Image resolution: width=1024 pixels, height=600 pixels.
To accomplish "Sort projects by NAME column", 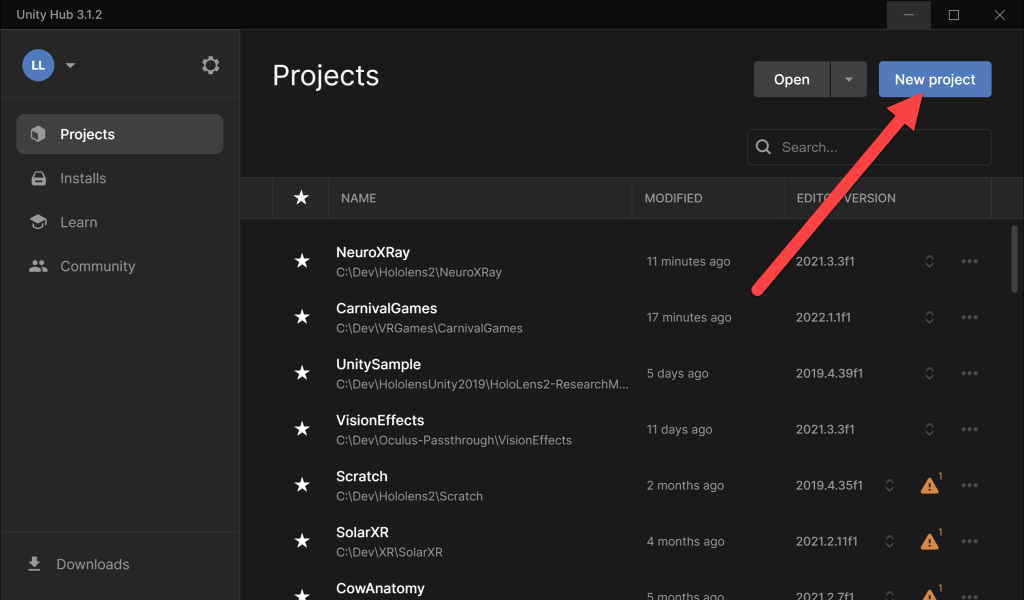I will coord(359,198).
